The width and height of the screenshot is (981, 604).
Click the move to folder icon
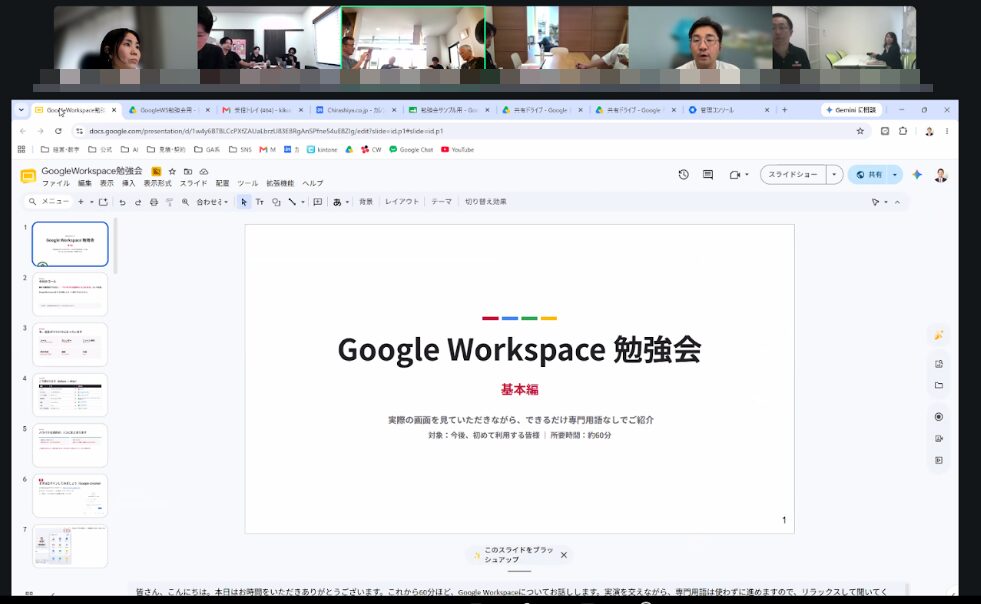[188, 171]
